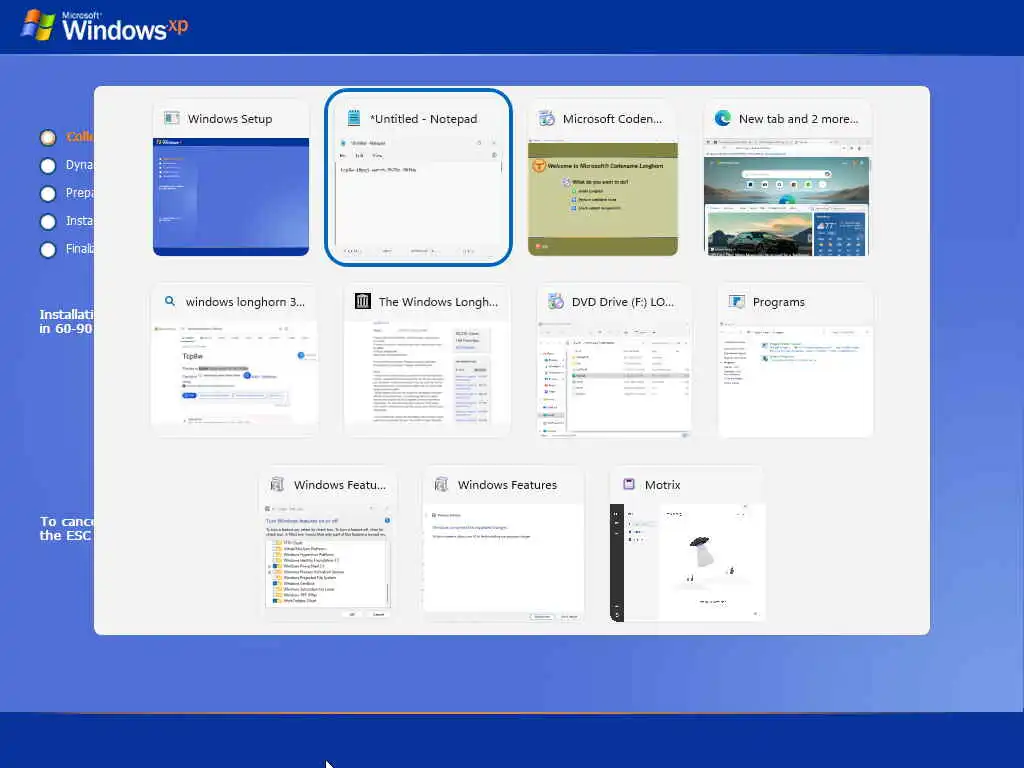The image size is (1024, 768).
Task: Click the "Windows Setup" title text
Action: (230, 119)
